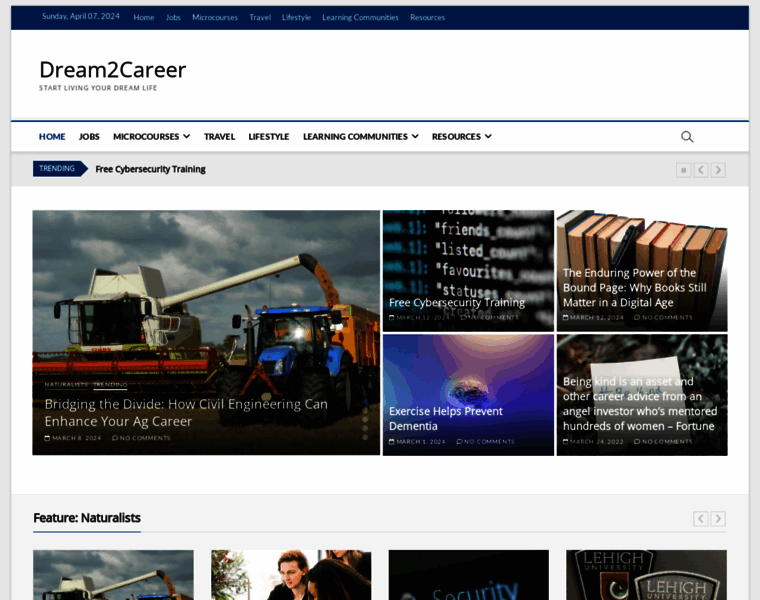Open Bridging the Divide Civil Engineering article

[186, 412]
